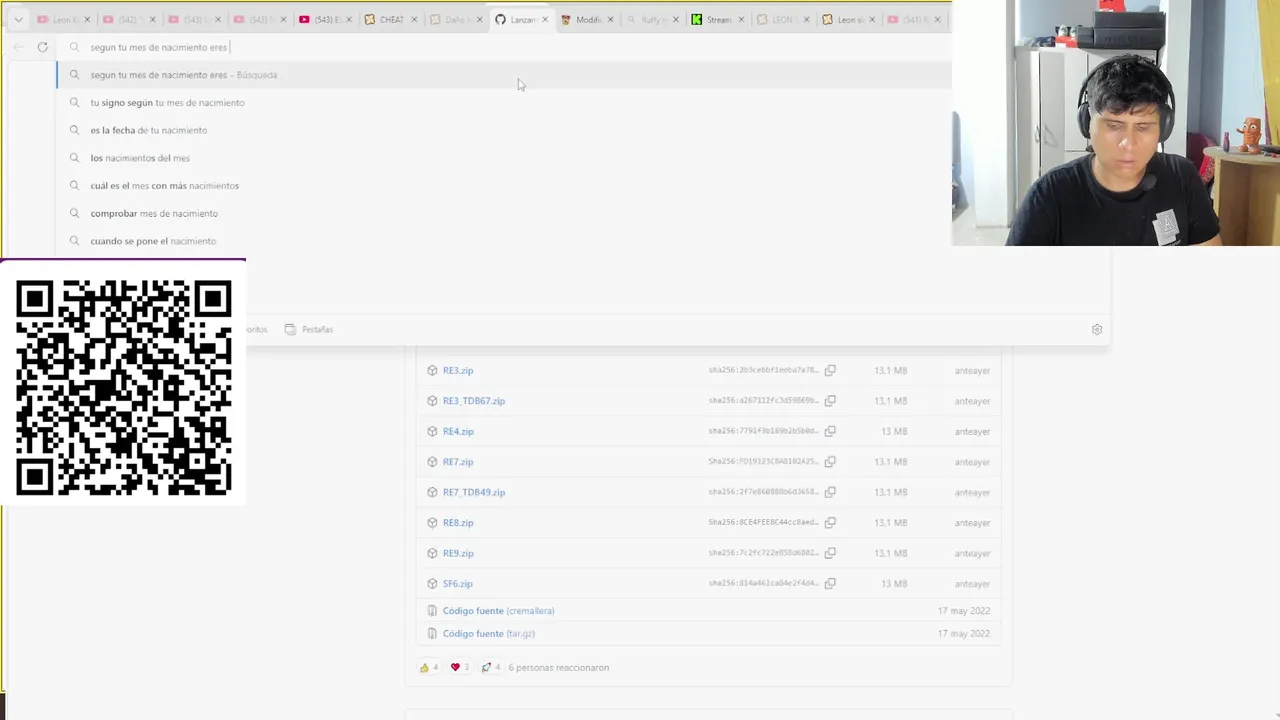Download RE4.zip

458,431
